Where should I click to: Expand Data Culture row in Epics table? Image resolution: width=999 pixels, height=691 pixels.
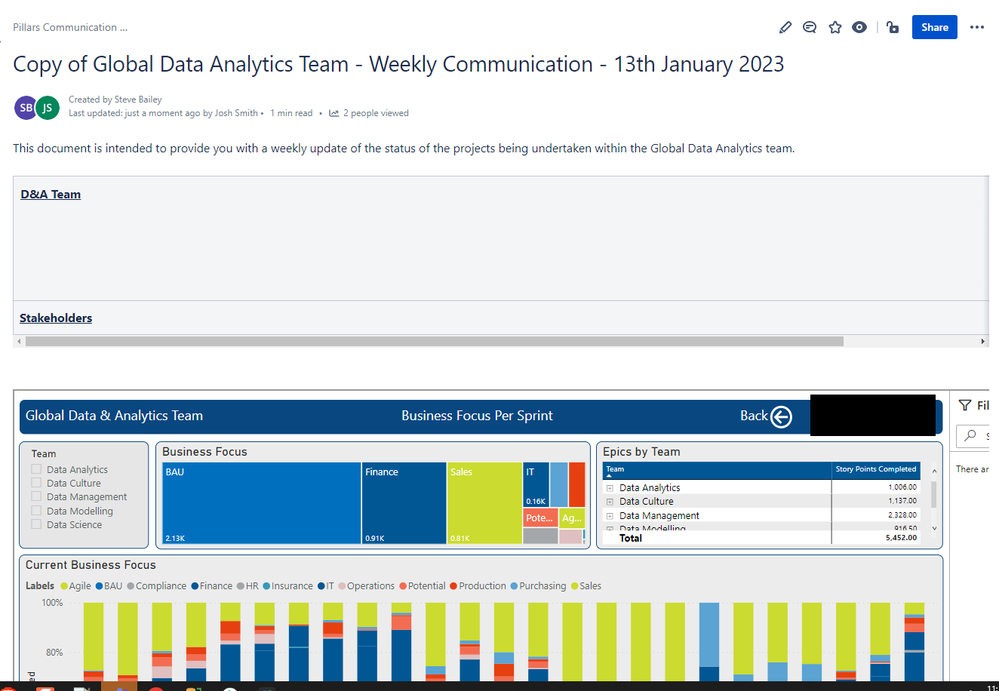[x=610, y=502]
